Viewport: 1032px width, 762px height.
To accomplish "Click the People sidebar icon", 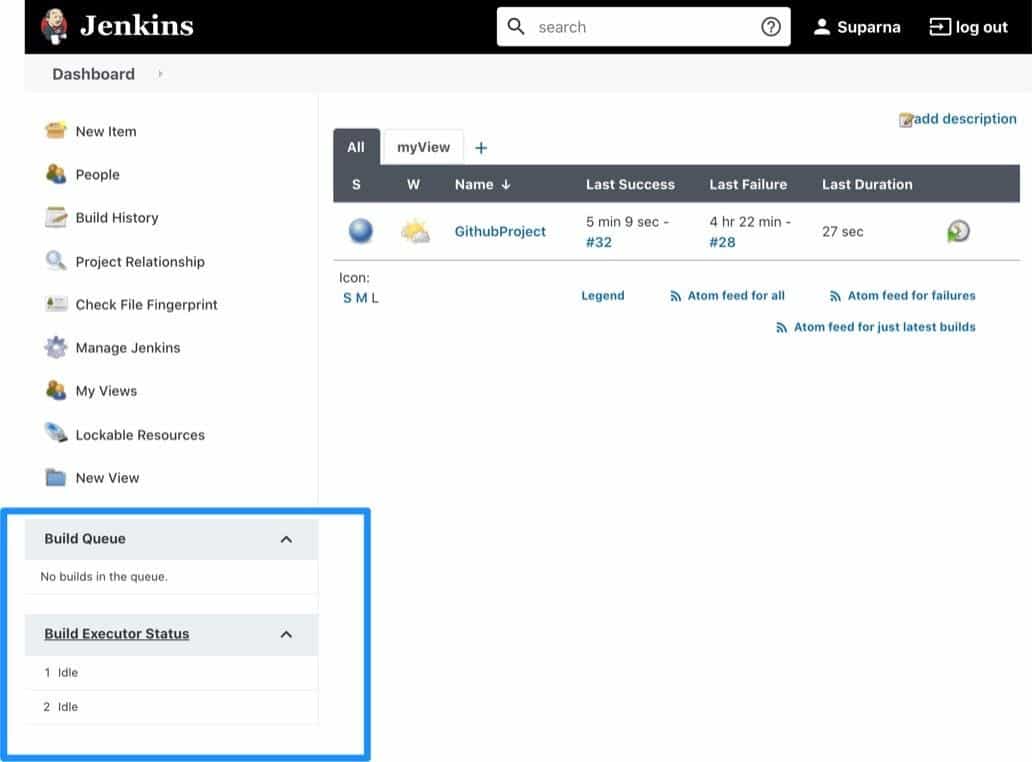I will 58,174.
